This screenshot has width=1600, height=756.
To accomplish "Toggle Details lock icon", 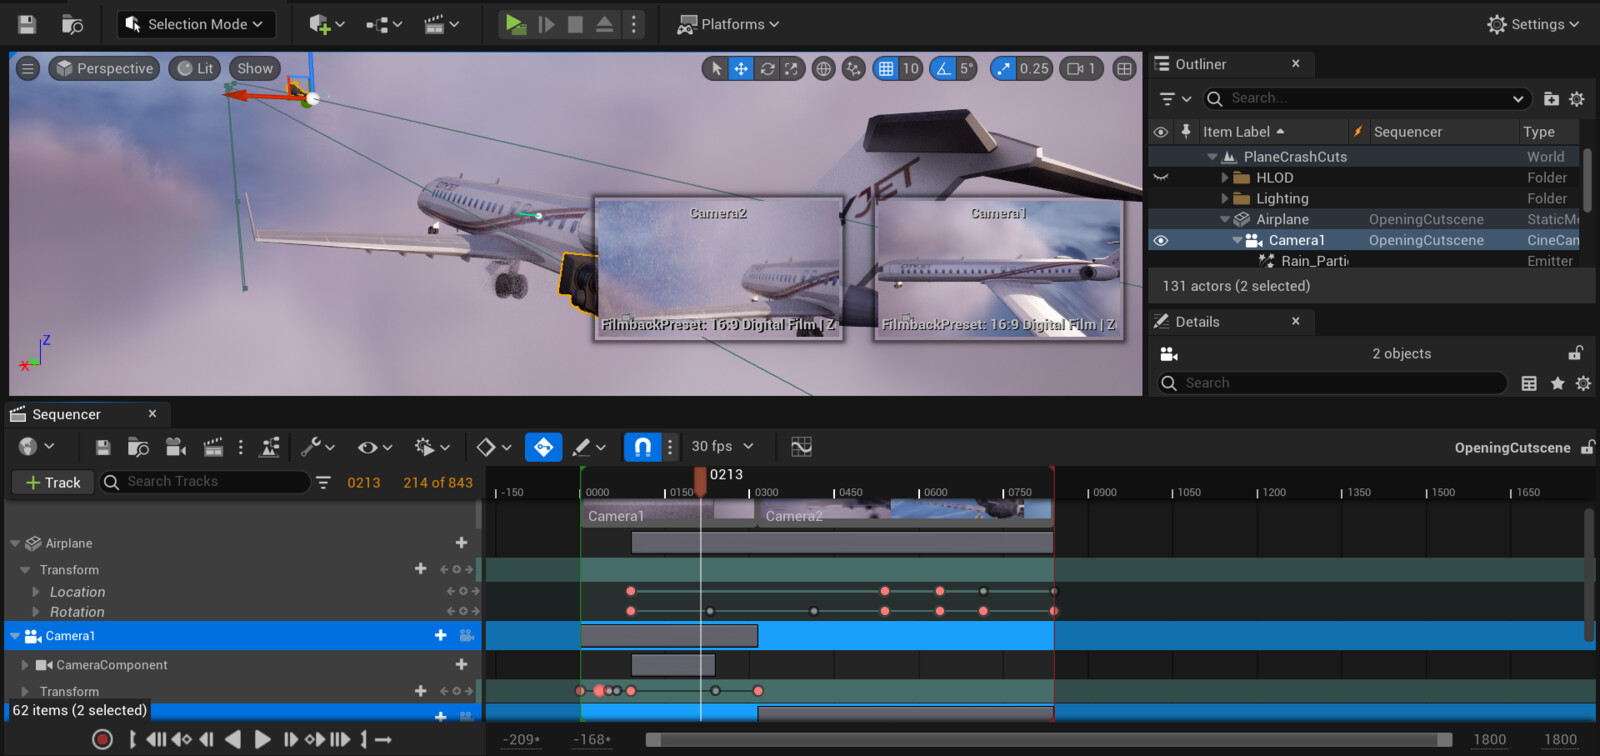I will pyautogui.click(x=1576, y=353).
